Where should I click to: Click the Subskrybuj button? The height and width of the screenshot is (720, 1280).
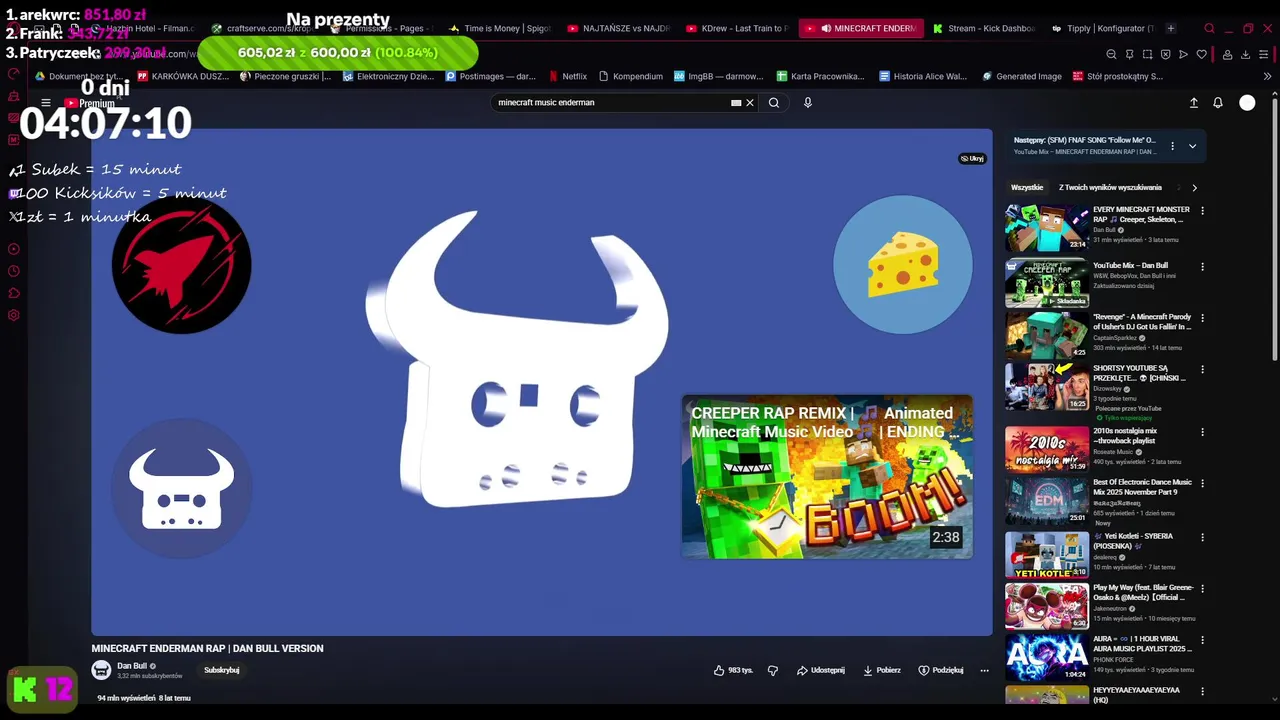point(222,670)
